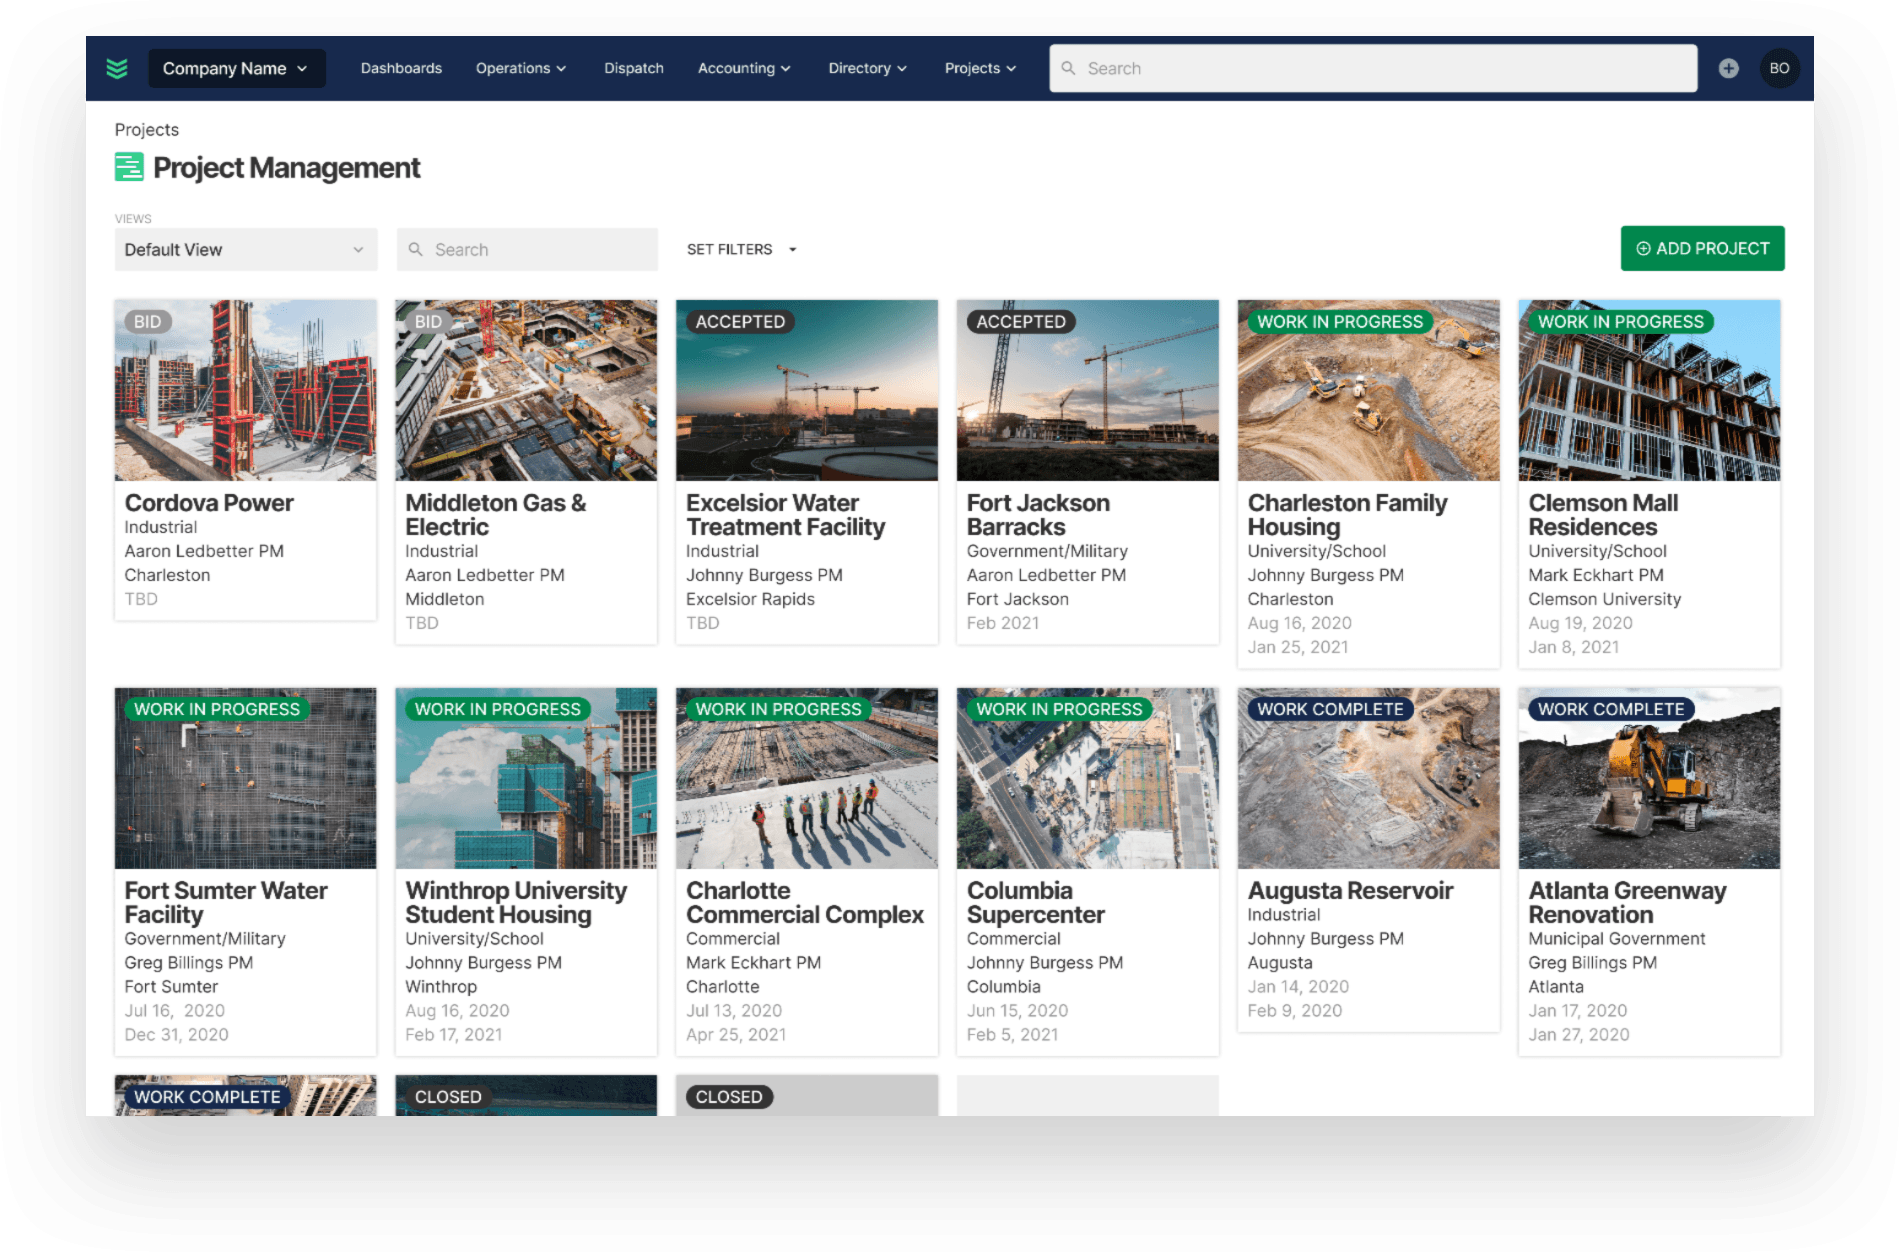Click the Fort Jackson Barracks title
The height and width of the screenshot is (1252, 1900).
tap(1038, 515)
